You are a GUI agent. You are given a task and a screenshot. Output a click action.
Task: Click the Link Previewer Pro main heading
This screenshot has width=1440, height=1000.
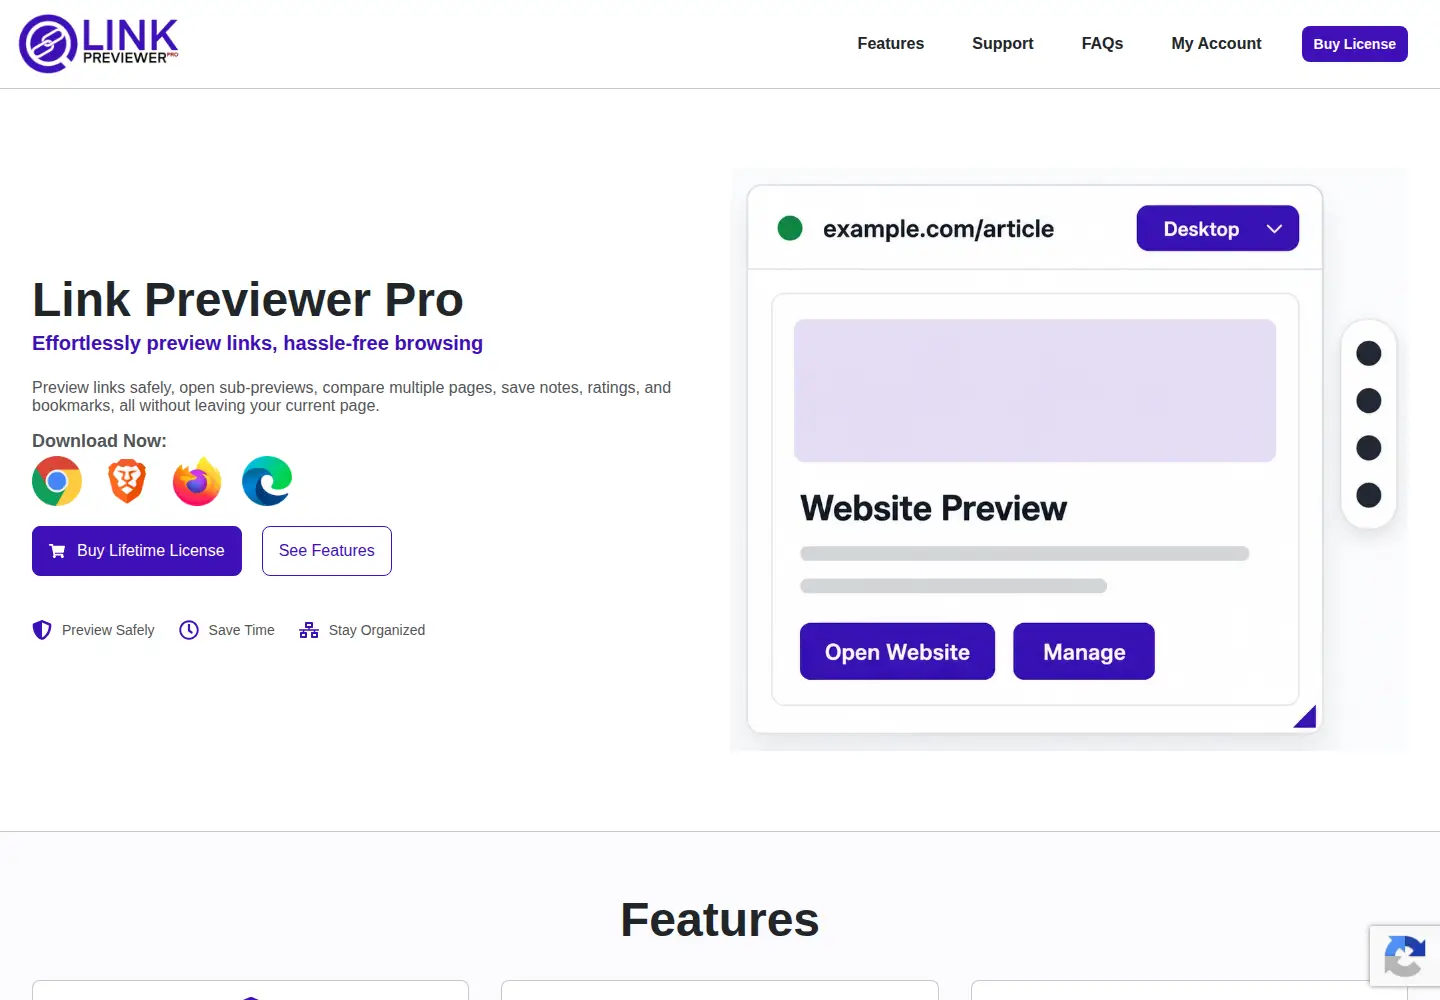point(248,299)
